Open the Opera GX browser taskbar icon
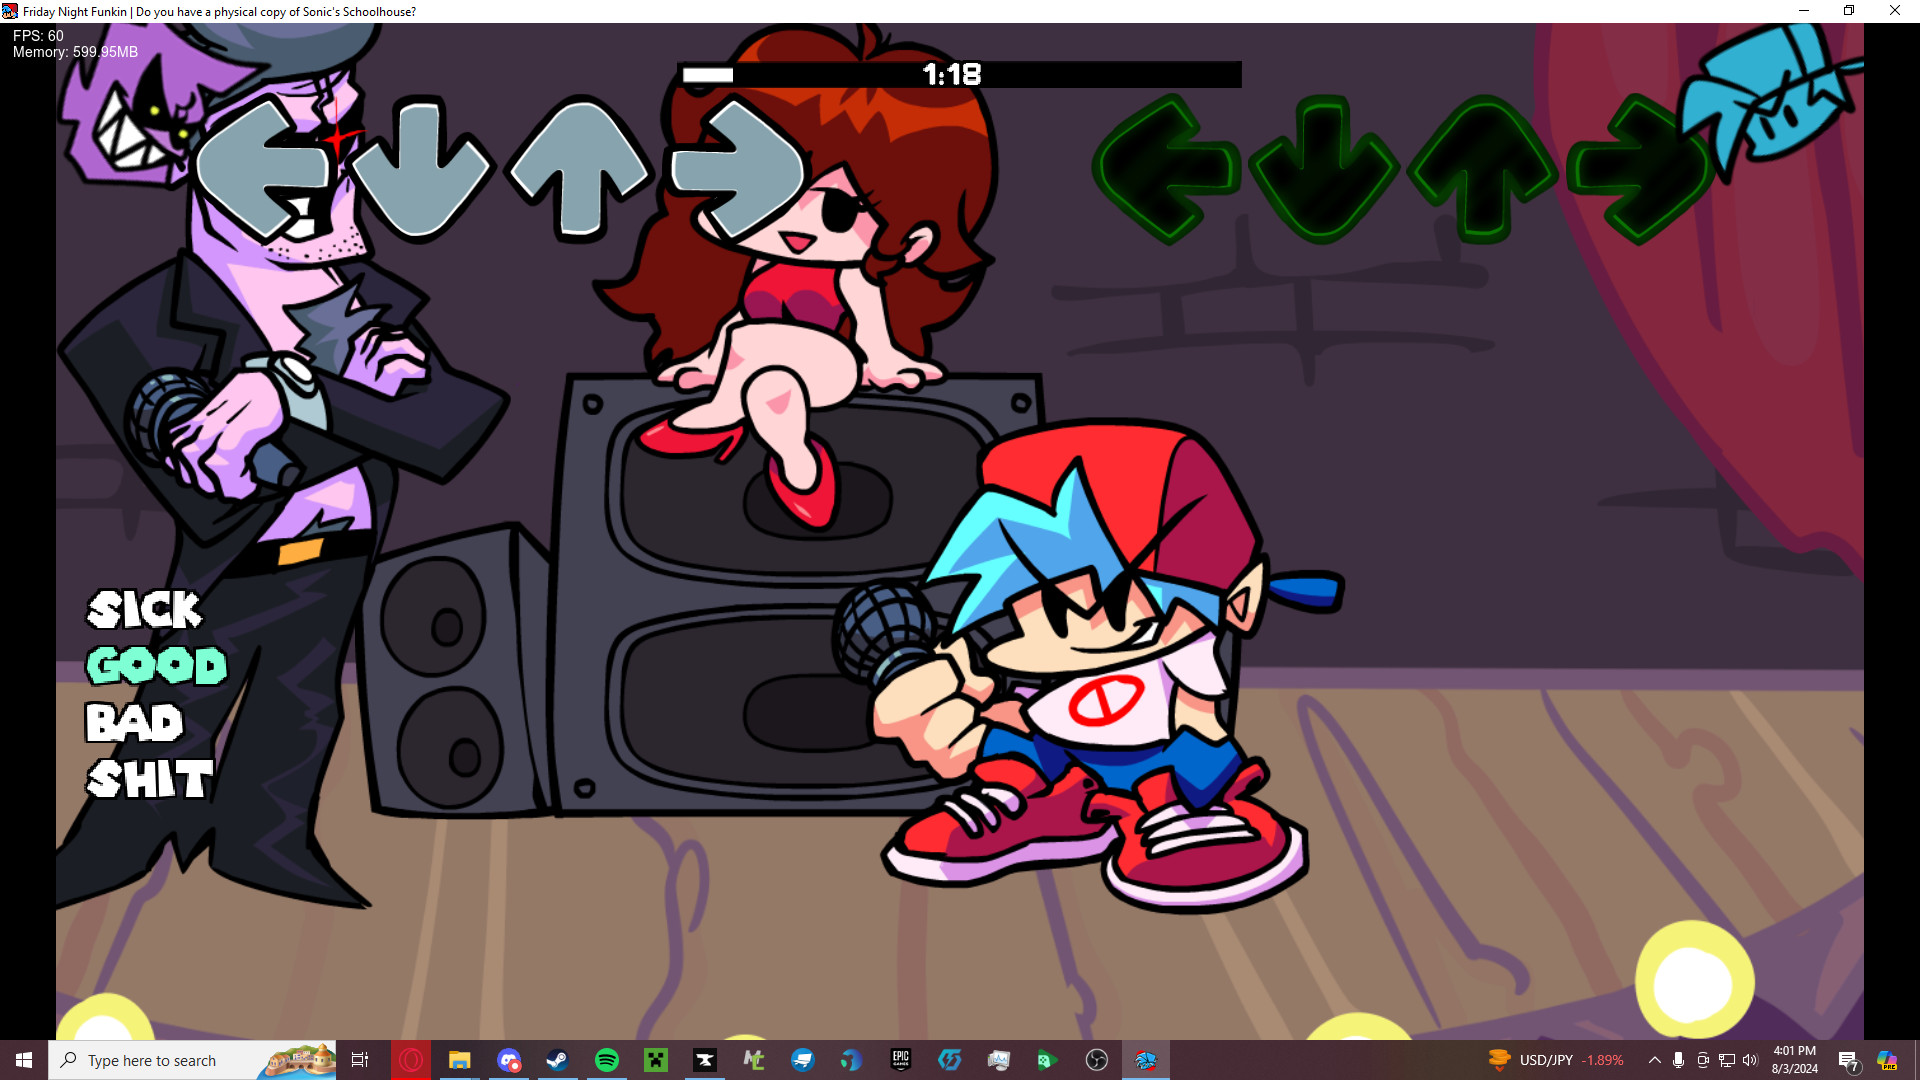Viewport: 1920px width, 1080px height. coord(411,1060)
